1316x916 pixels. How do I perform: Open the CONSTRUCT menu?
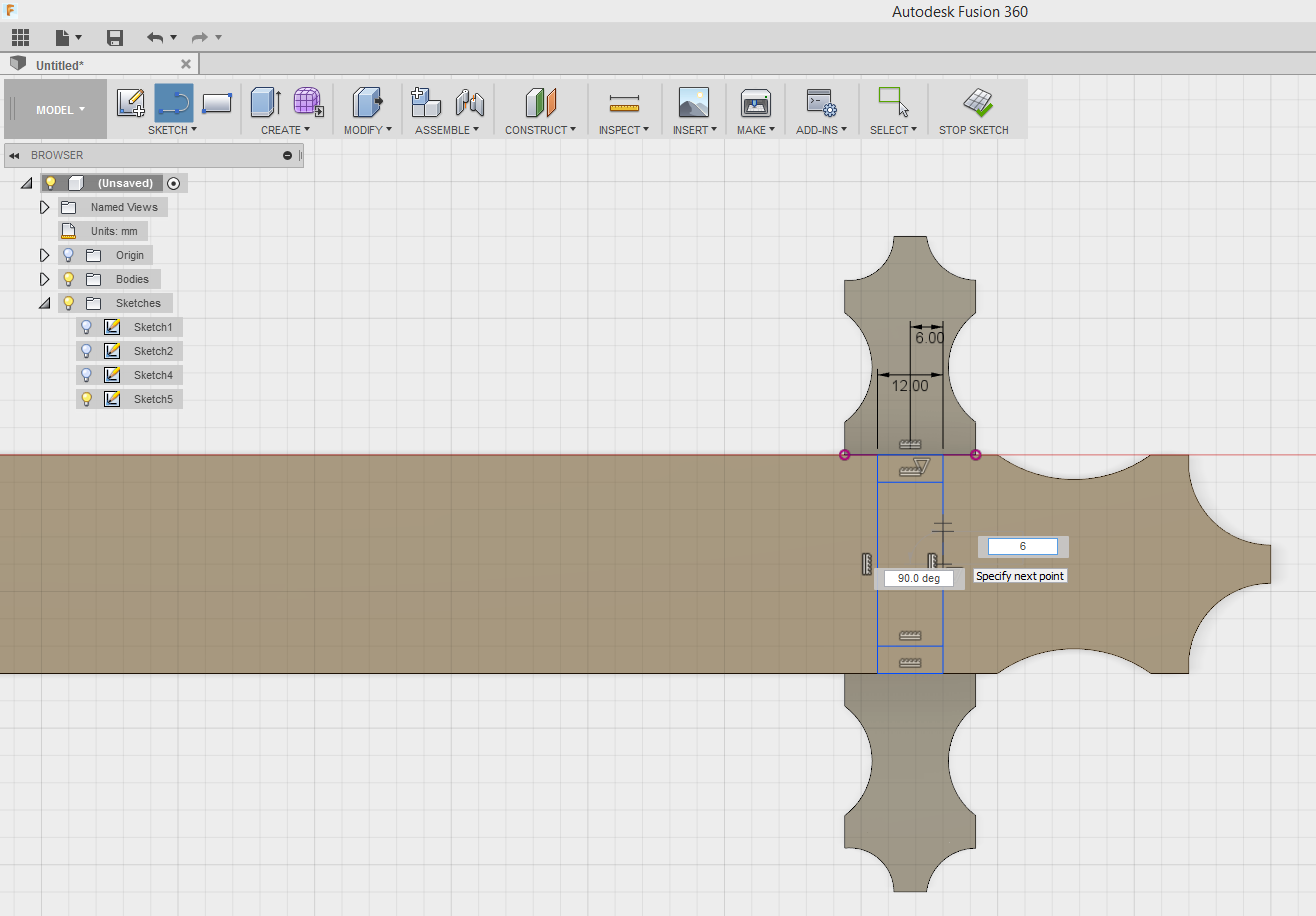click(x=540, y=130)
